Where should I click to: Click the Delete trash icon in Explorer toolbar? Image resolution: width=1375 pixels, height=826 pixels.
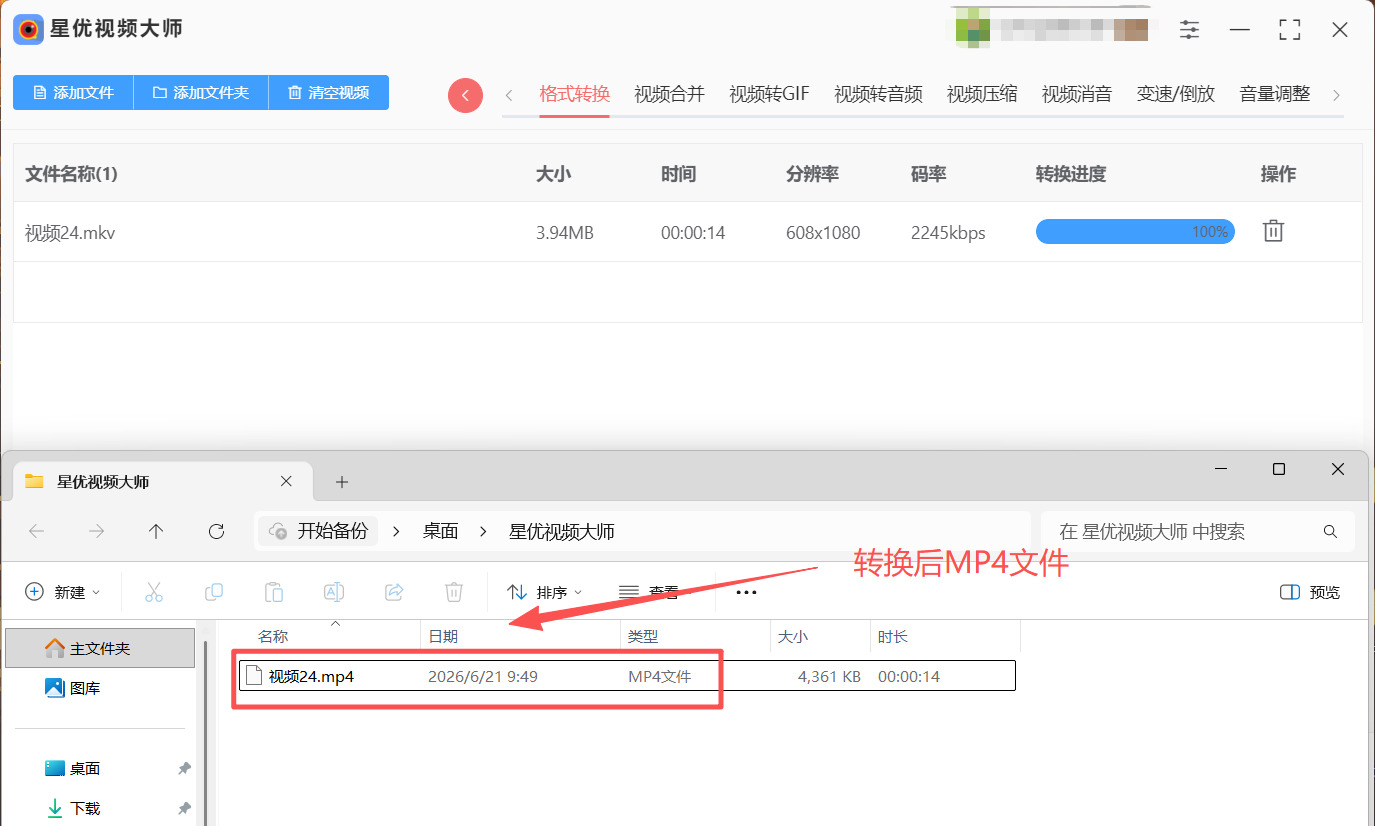[x=454, y=592]
